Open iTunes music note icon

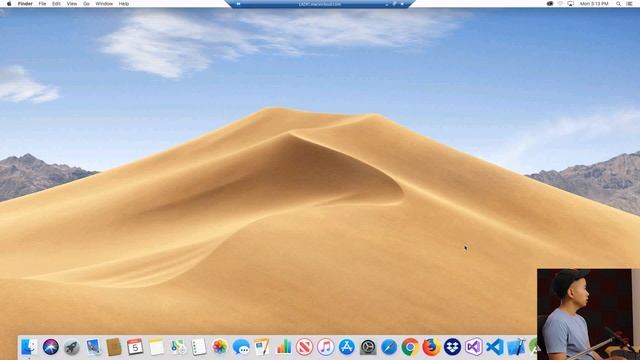pyautogui.click(x=326, y=347)
